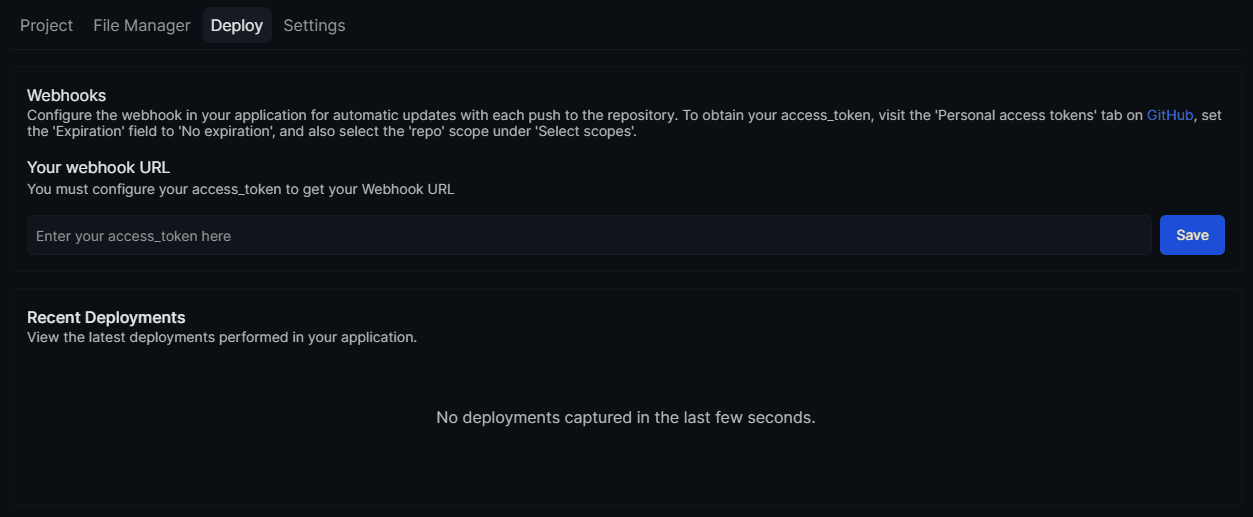Focus the access_token input field
This screenshot has width=1253, height=517.
[x=589, y=235]
